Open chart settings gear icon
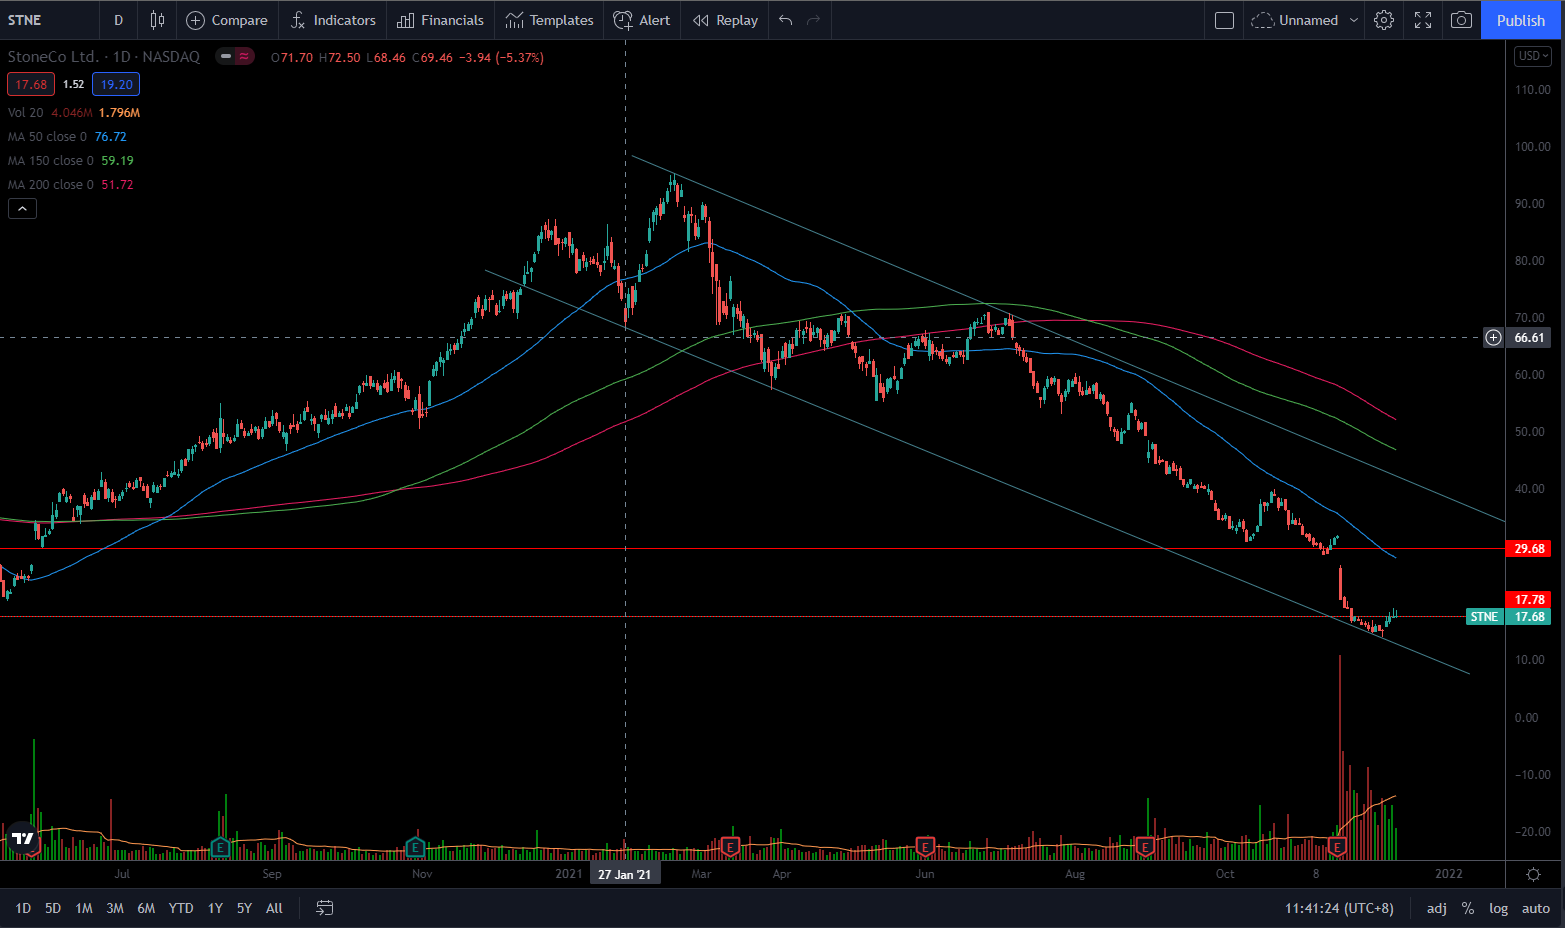 [x=1384, y=20]
